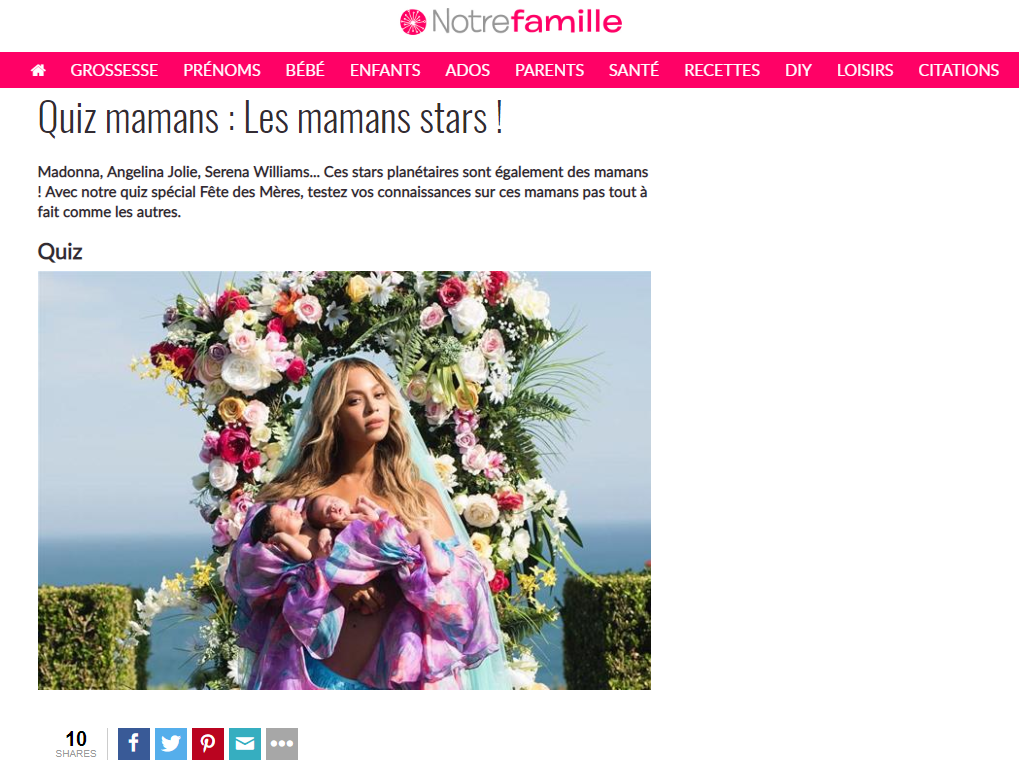Click the Notrefamille logo
1019x781 pixels.
[511, 22]
